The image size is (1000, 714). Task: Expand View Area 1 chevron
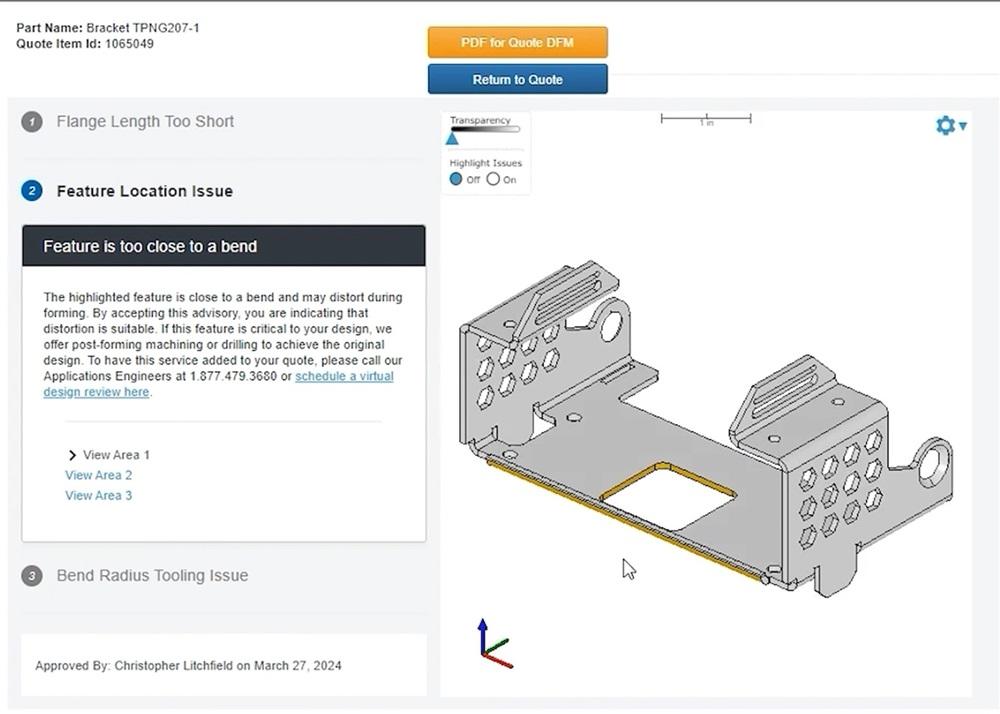point(72,455)
